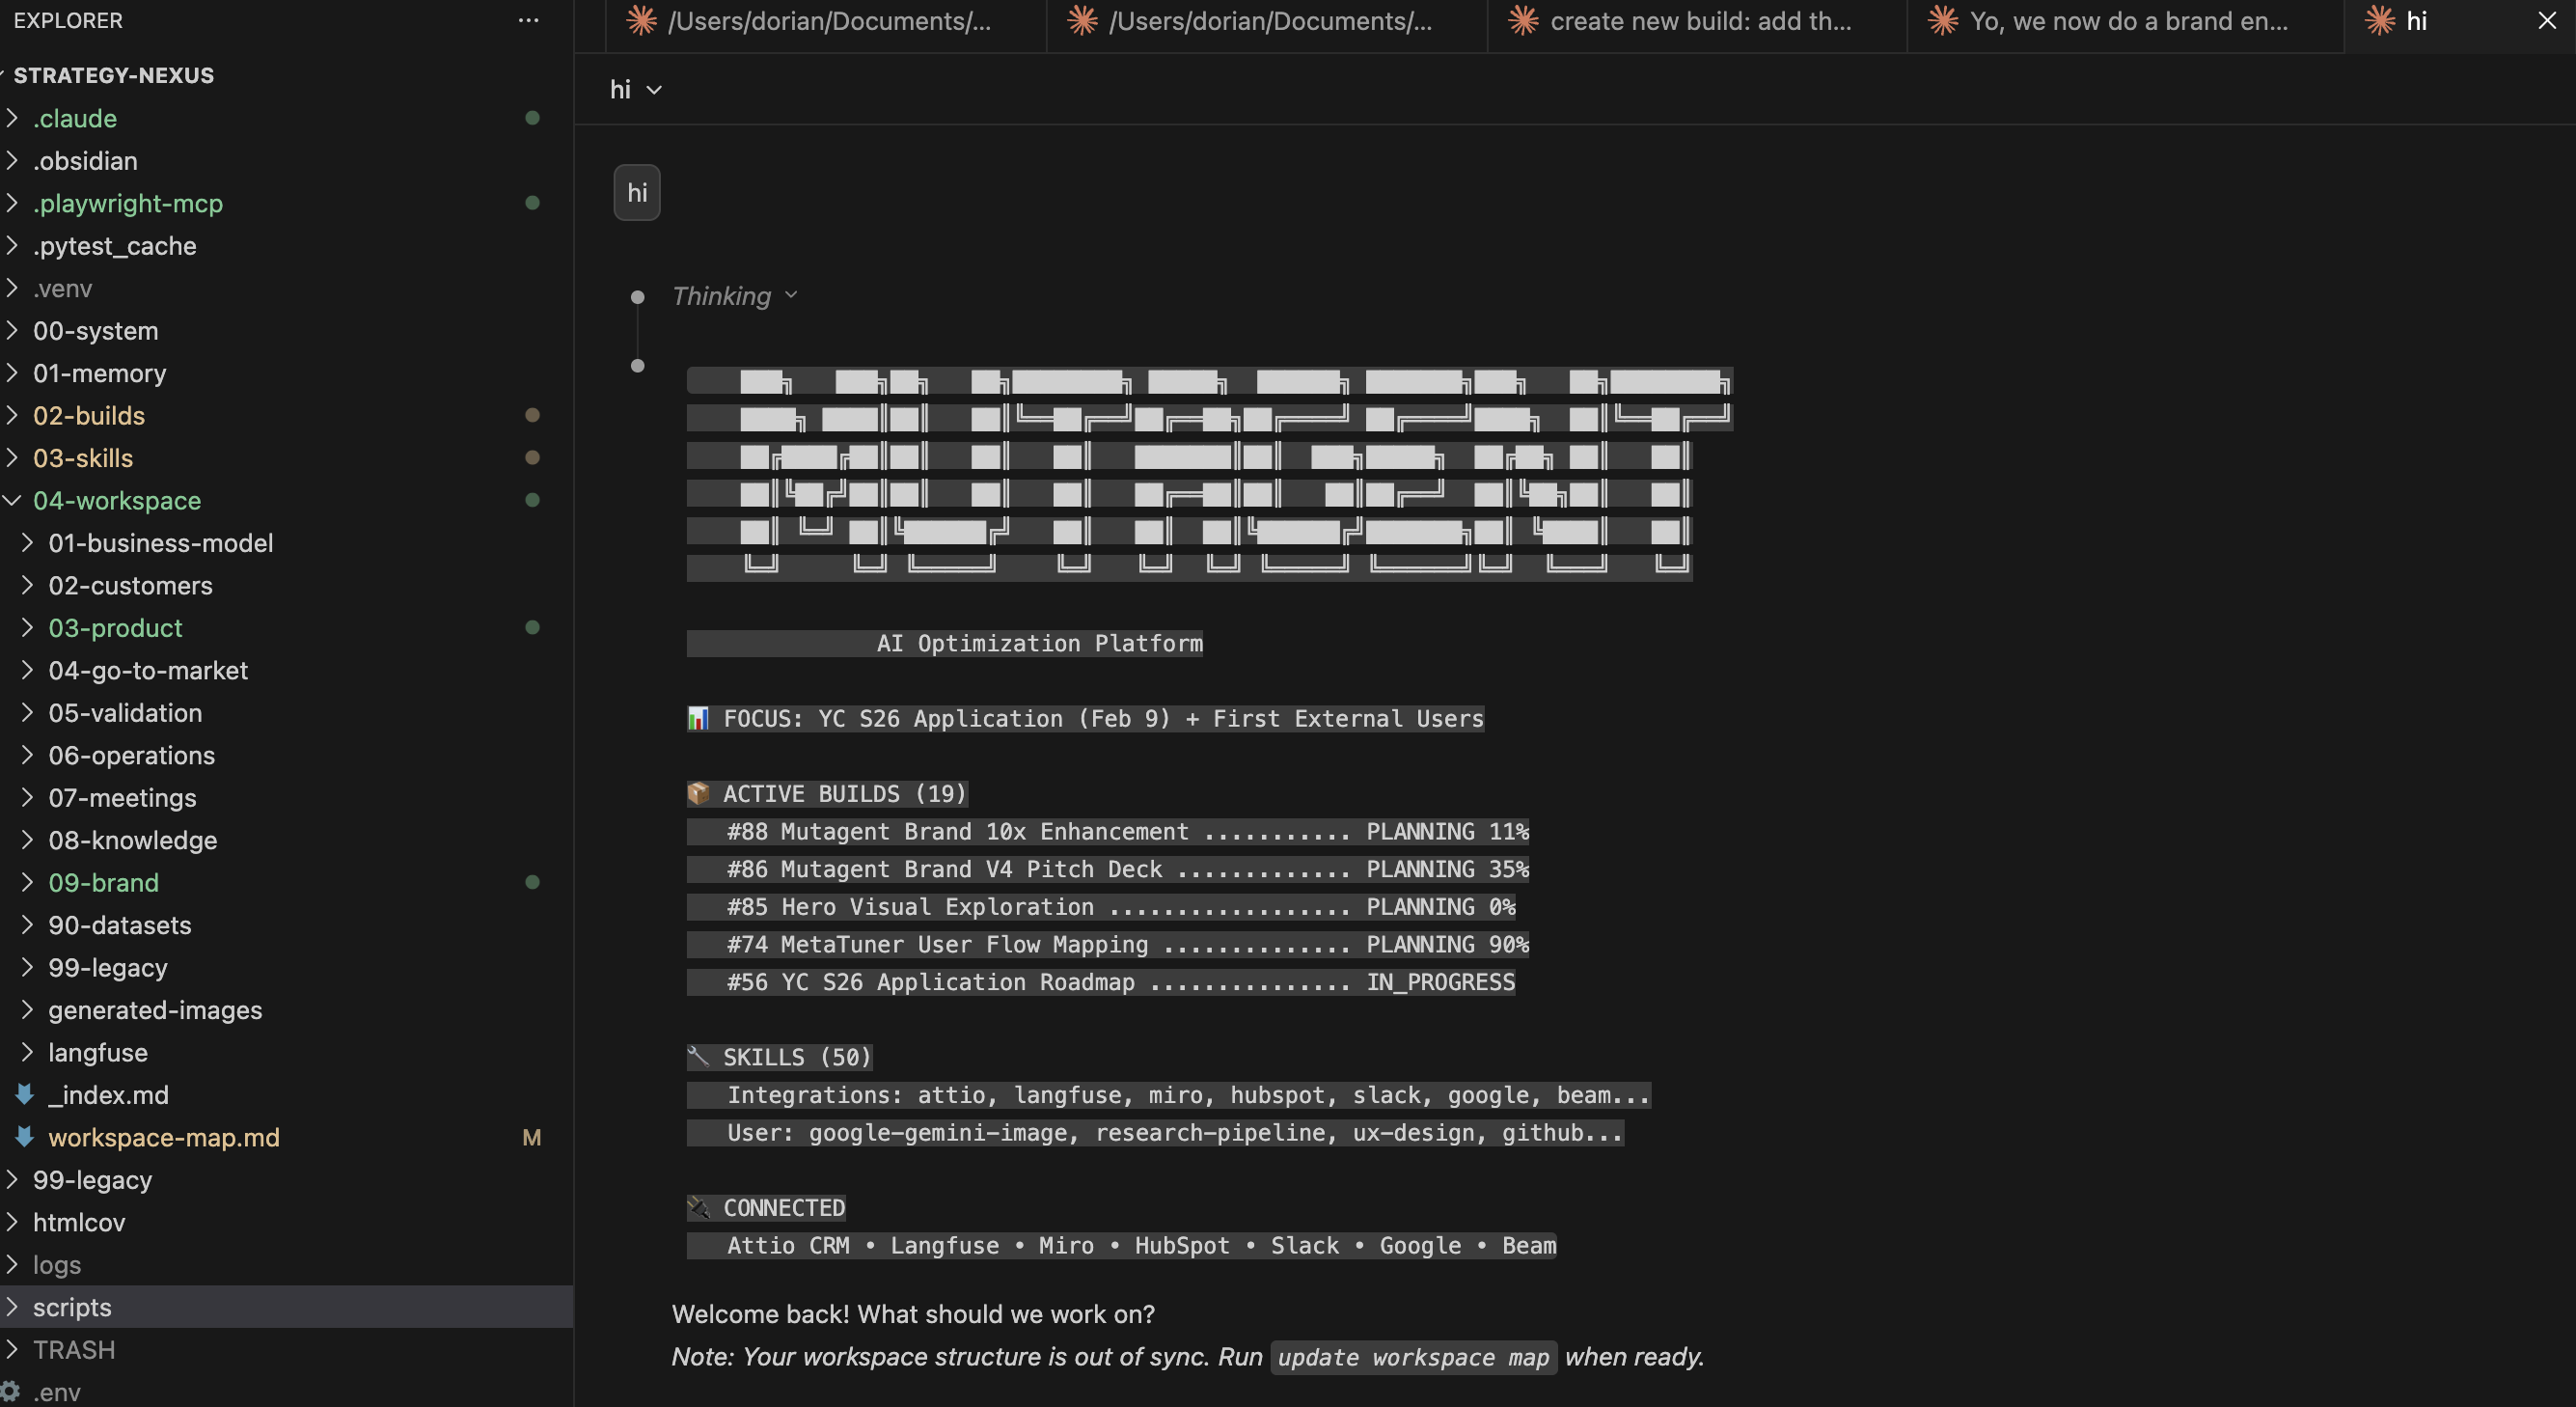
Task: Click the Claude icon on "Yo, we now do a brand" tab
Action: point(1943,20)
